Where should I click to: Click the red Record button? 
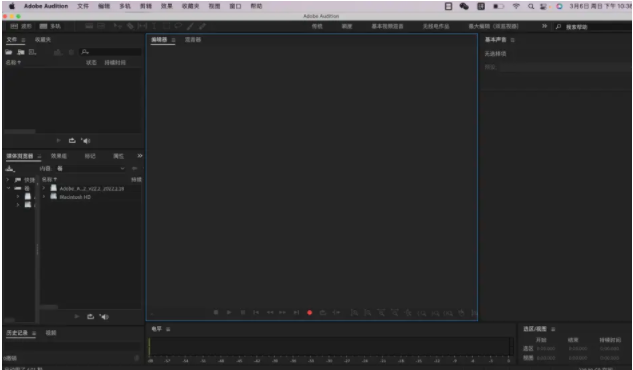pos(310,312)
